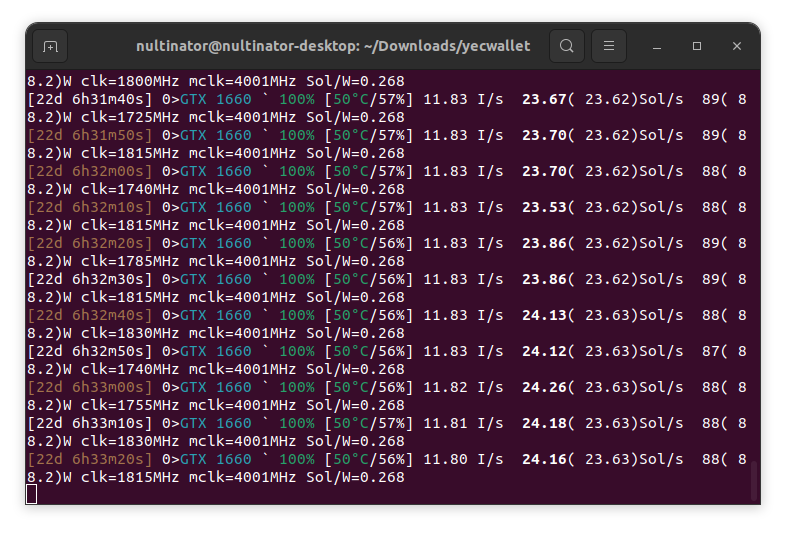Click the terminal scrollbar thumb
The height and width of the screenshot is (533, 786).
pos(754,480)
